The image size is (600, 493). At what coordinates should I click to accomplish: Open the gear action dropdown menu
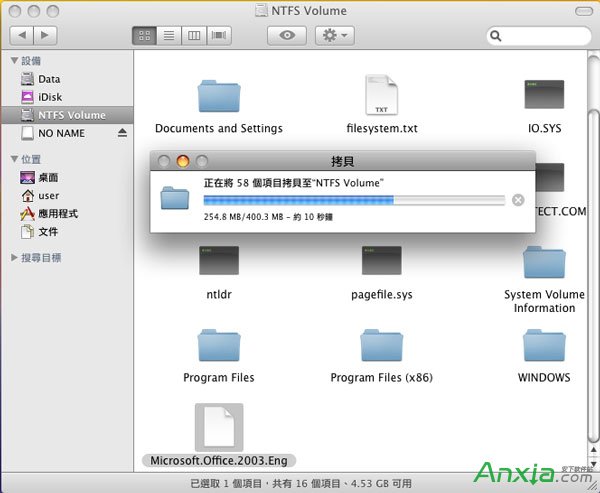(334, 36)
